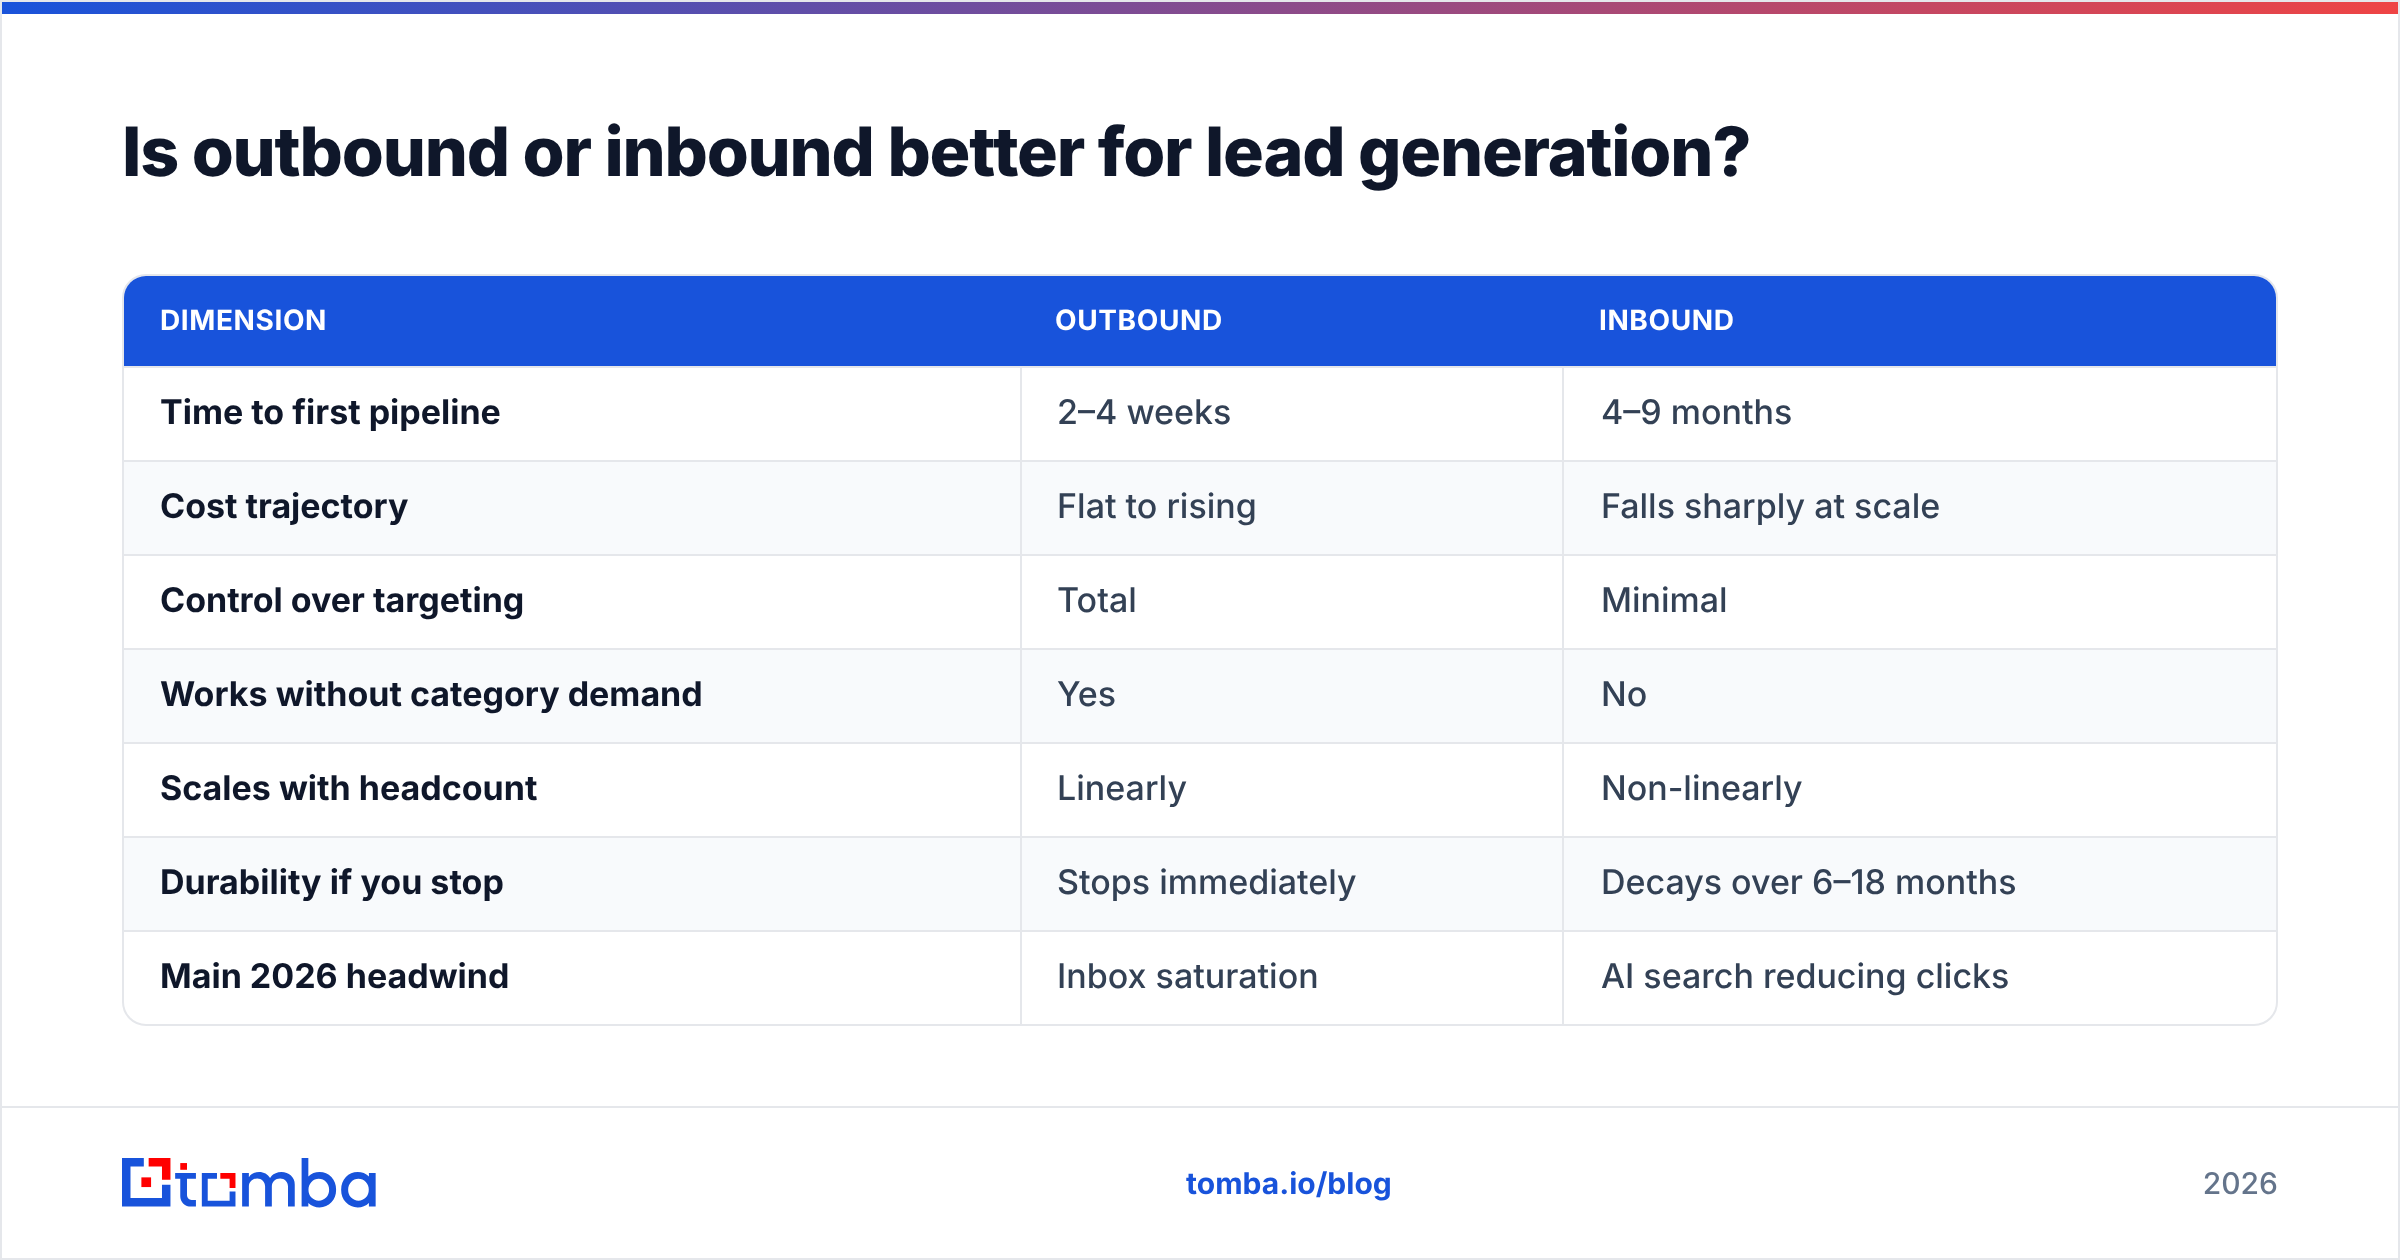Select the 'Main 2026 headwind' row label

[x=334, y=976]
